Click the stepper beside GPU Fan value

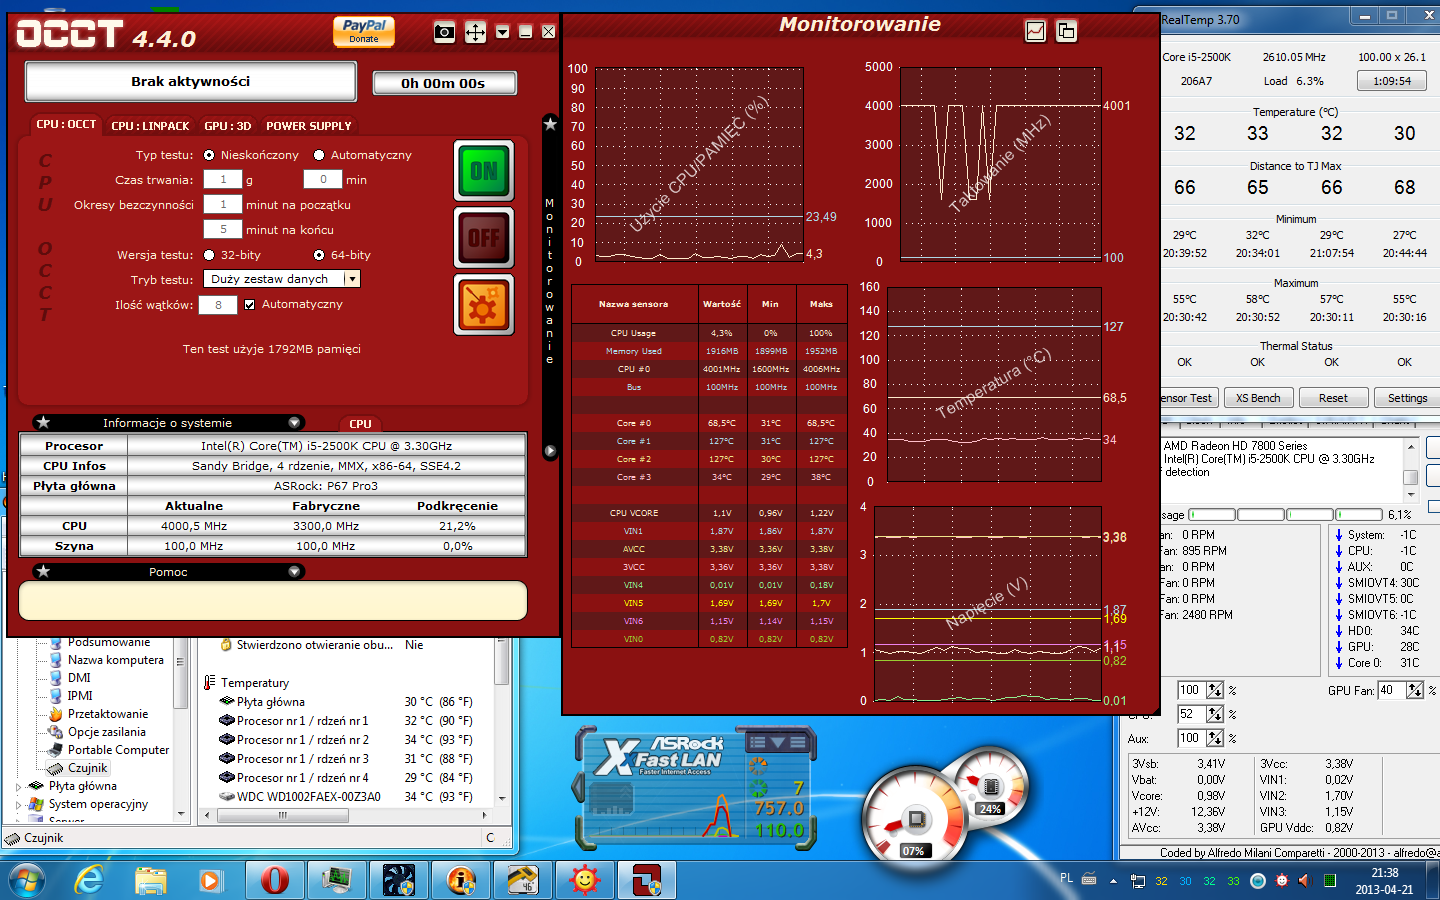pyautogui.click(x=1415, y=690)
